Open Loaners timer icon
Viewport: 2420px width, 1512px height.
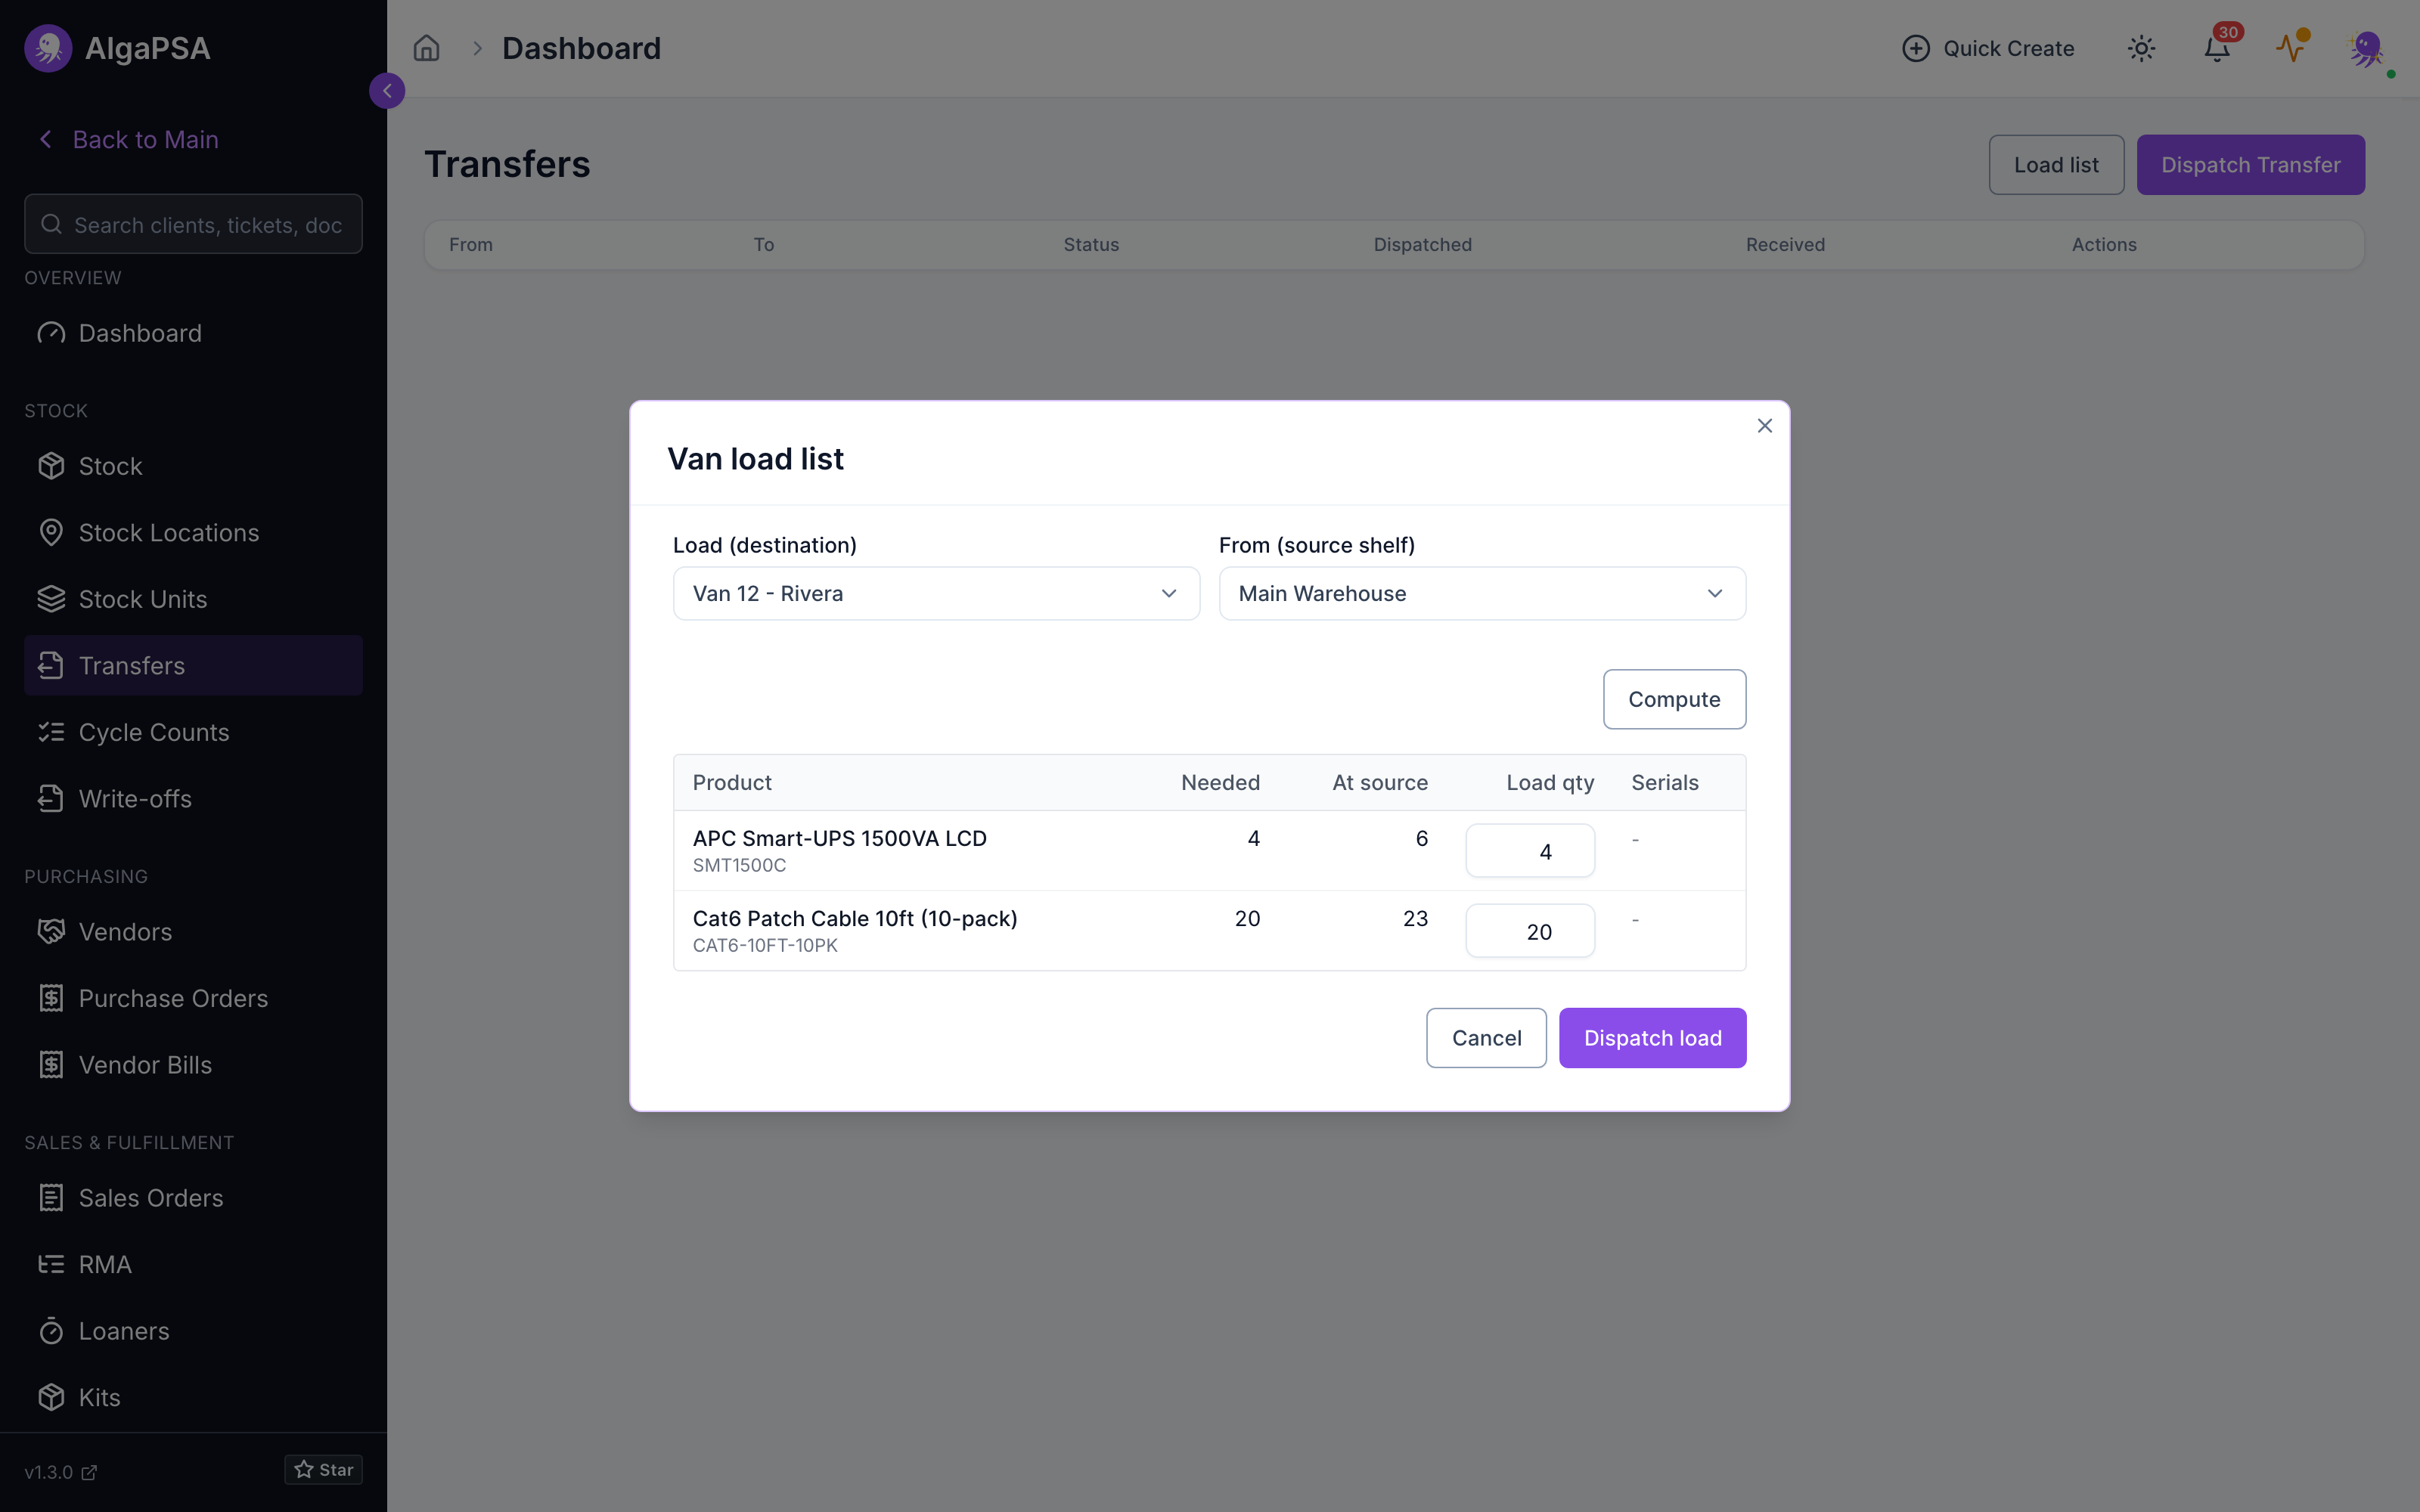[51, 1331]
